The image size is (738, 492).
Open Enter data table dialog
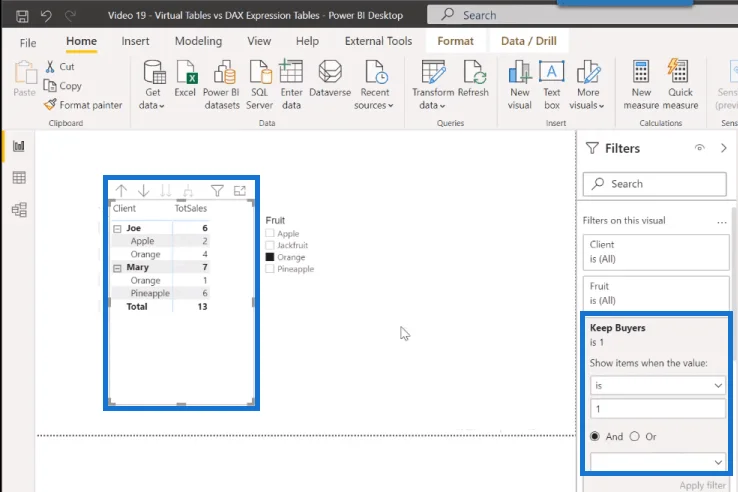coord(291,85)
